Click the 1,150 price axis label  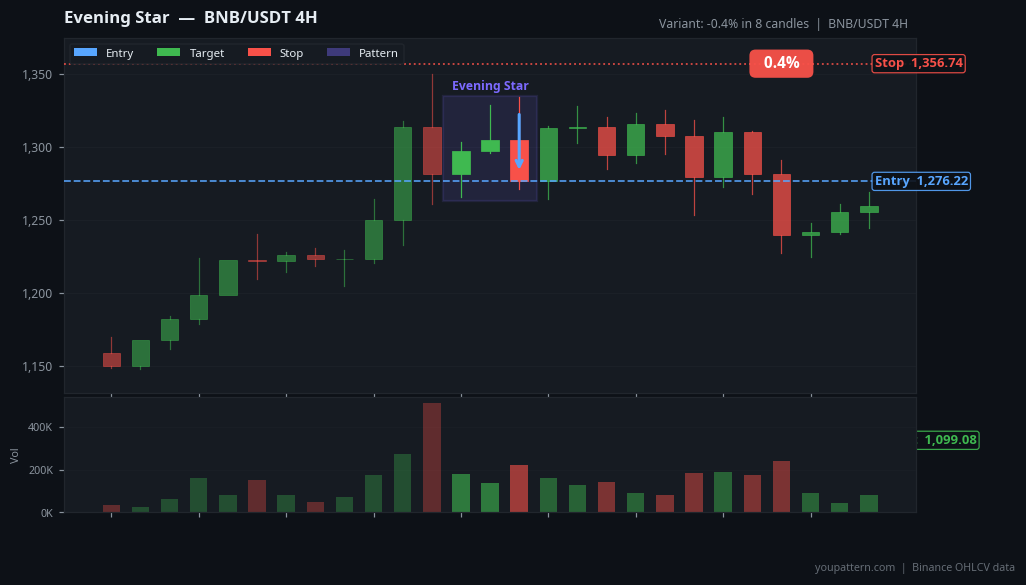coord(37,366)
